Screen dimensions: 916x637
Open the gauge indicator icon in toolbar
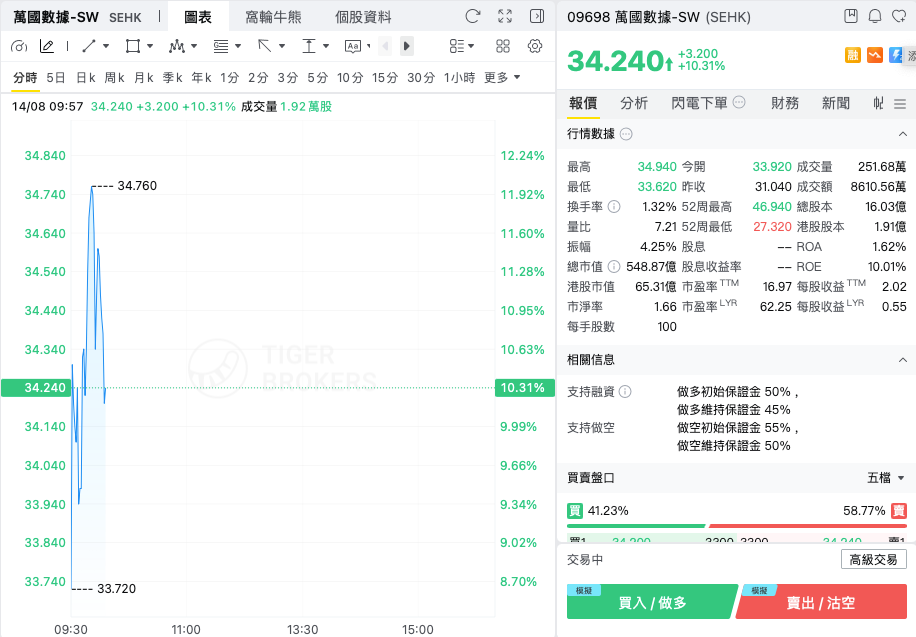tap(19, 46)
